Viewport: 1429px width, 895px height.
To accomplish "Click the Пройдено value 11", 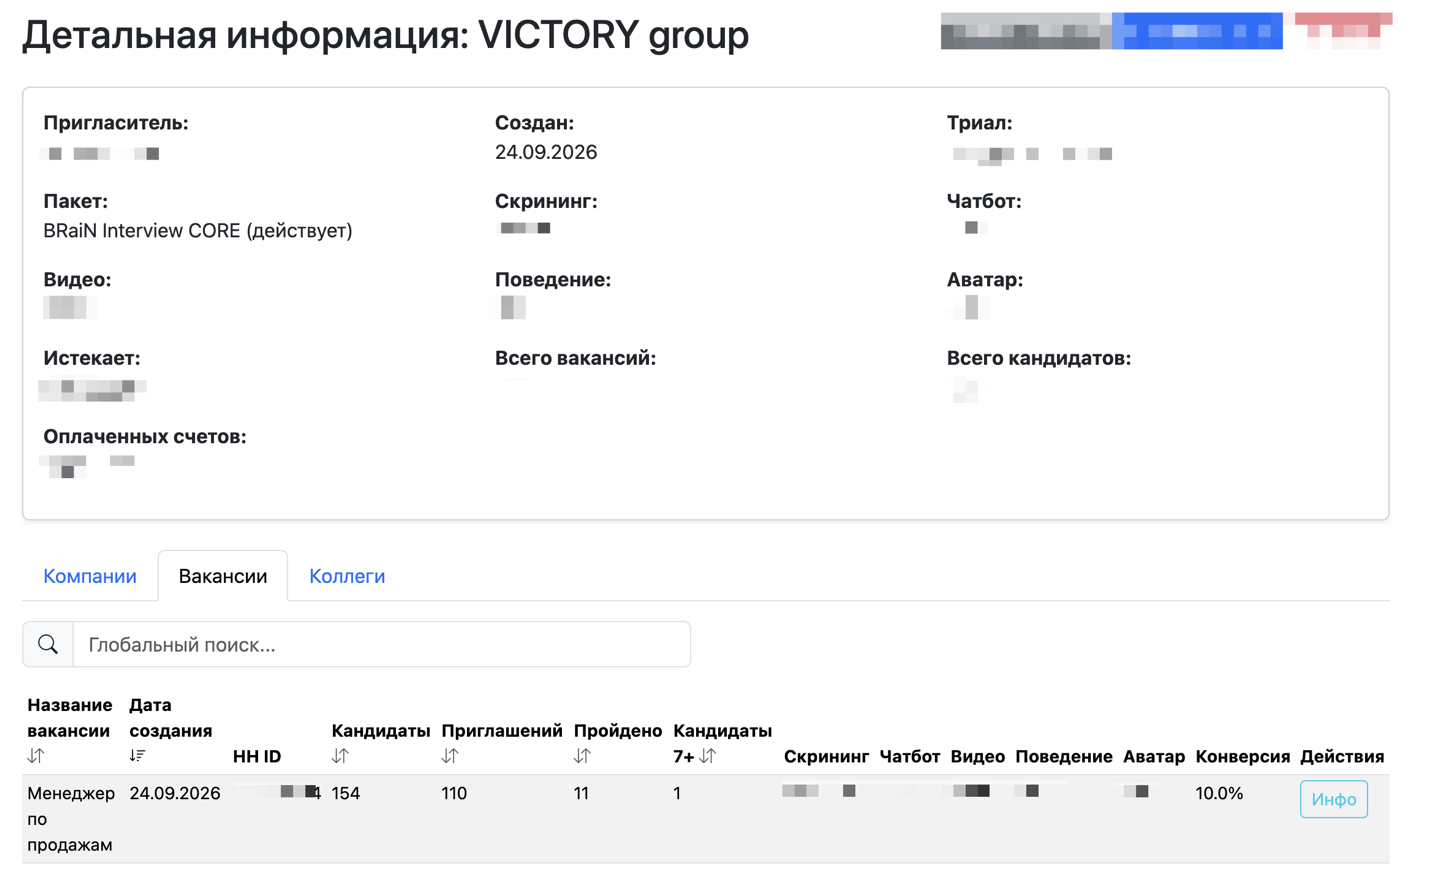I will 581,793.
